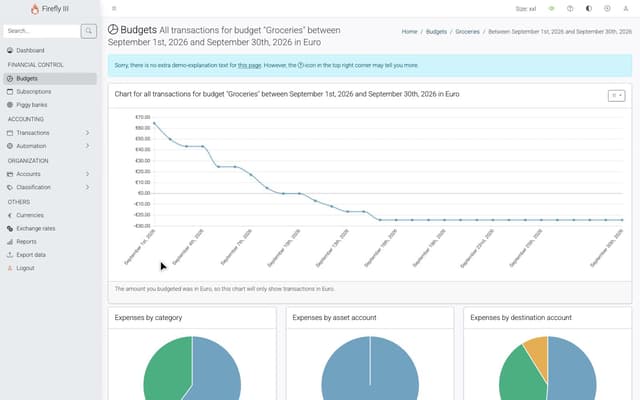Click the chart footnote about Euro transactions
The height and width of the screenshot is (400, 640).
pos(224,289)
